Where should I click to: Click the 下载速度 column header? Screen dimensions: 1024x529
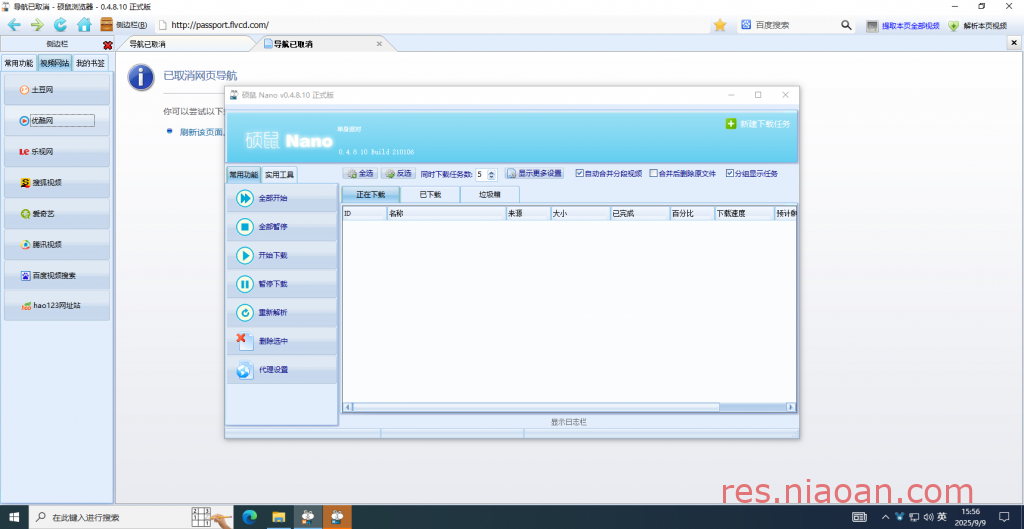pyautogui.click(x=744, y=213)
